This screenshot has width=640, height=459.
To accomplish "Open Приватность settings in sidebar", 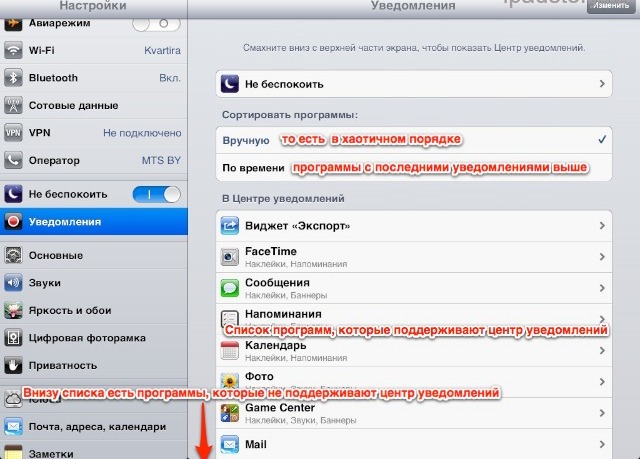I will 94,366.
